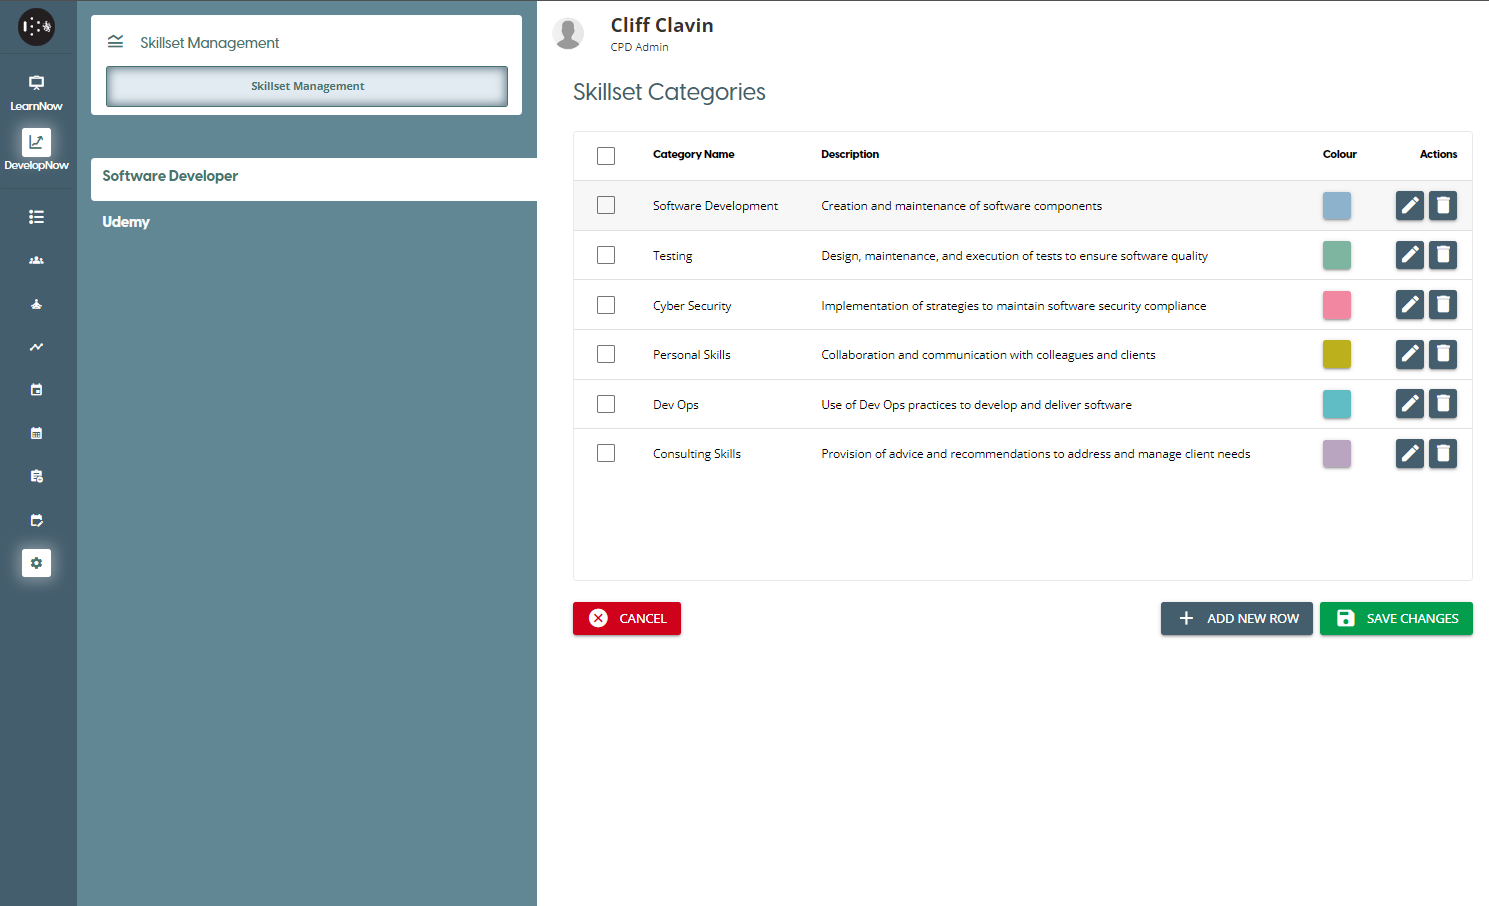Check the Software Development row checkbox
1489x906 pixels.
tap(606, 205)
